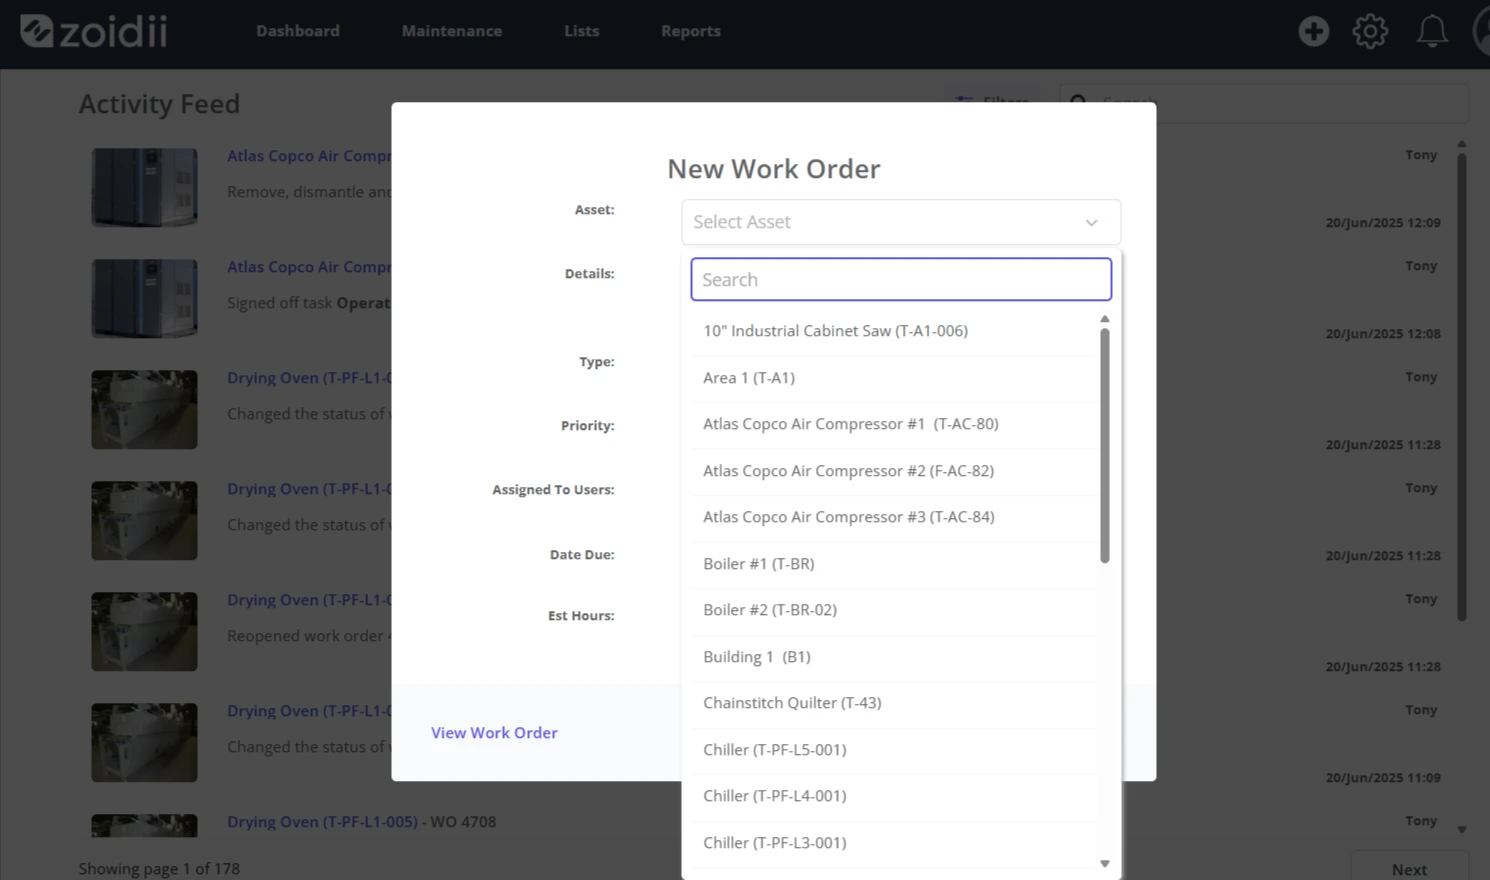This screenshot has width=1490, height=880.
Task: Select Area 1 (T-A1) asset
Action: click(x=894, y=378)
